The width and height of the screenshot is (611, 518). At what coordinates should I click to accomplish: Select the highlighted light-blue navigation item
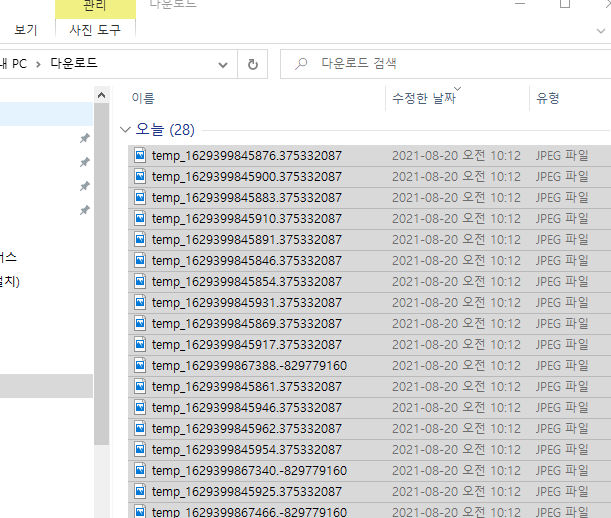pos(46,114)
